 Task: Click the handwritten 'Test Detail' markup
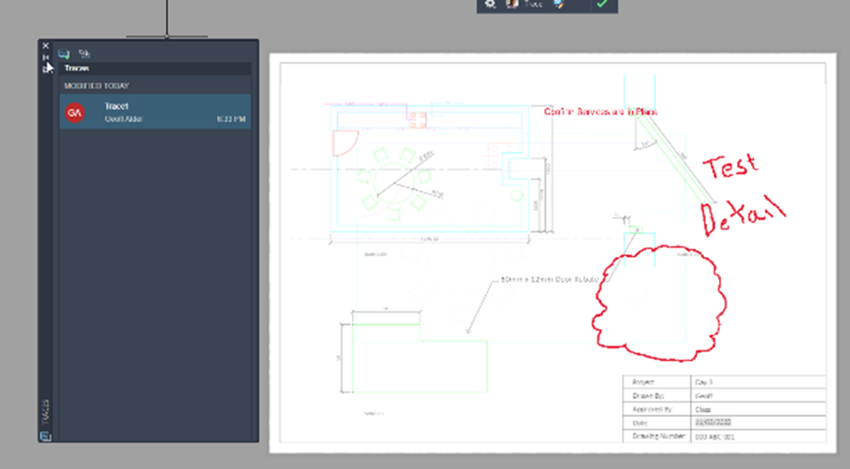coord(743,194)
